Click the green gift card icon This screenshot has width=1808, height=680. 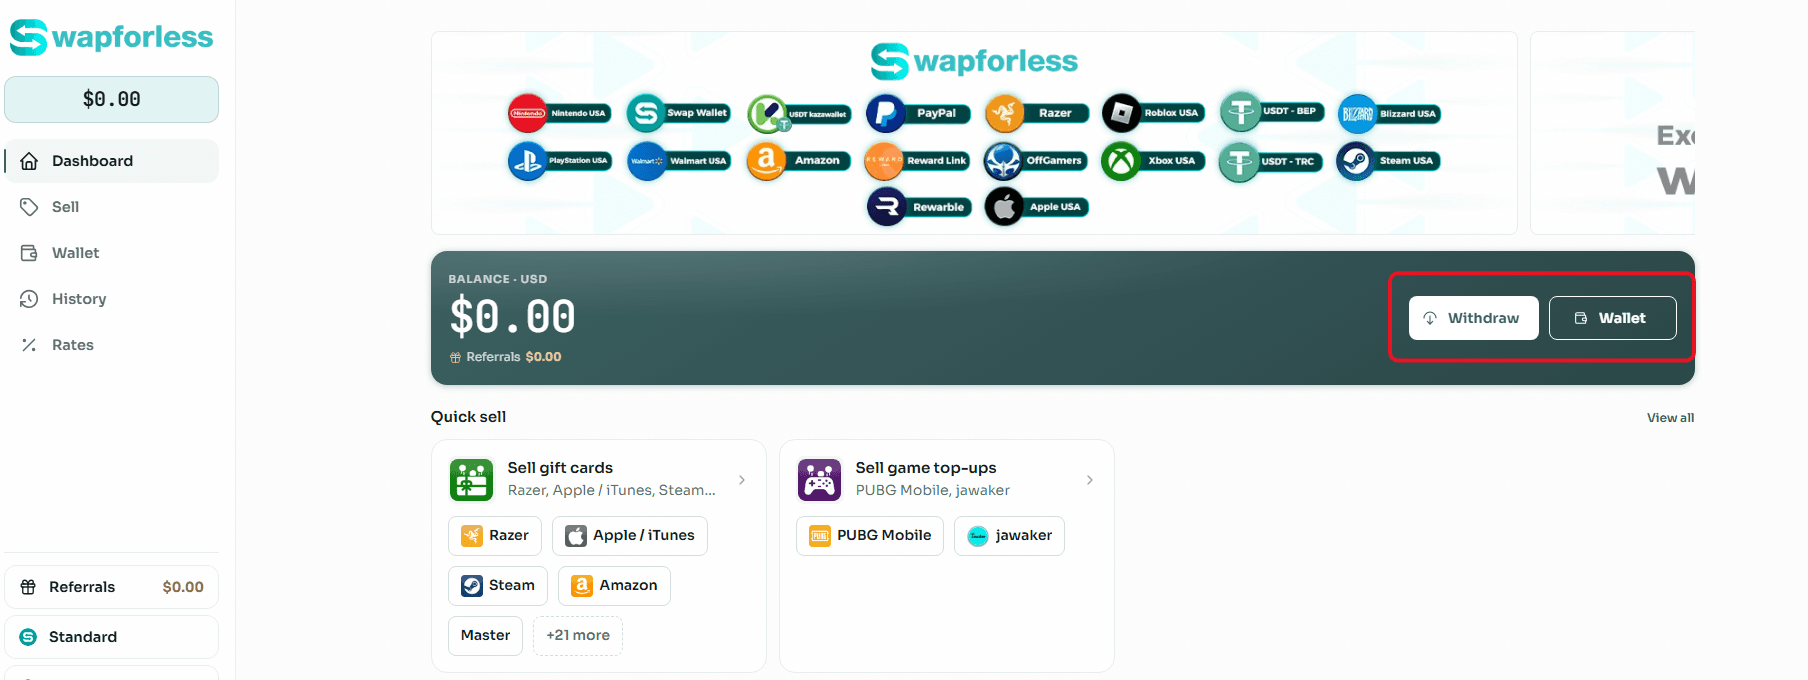coord(471,480)
